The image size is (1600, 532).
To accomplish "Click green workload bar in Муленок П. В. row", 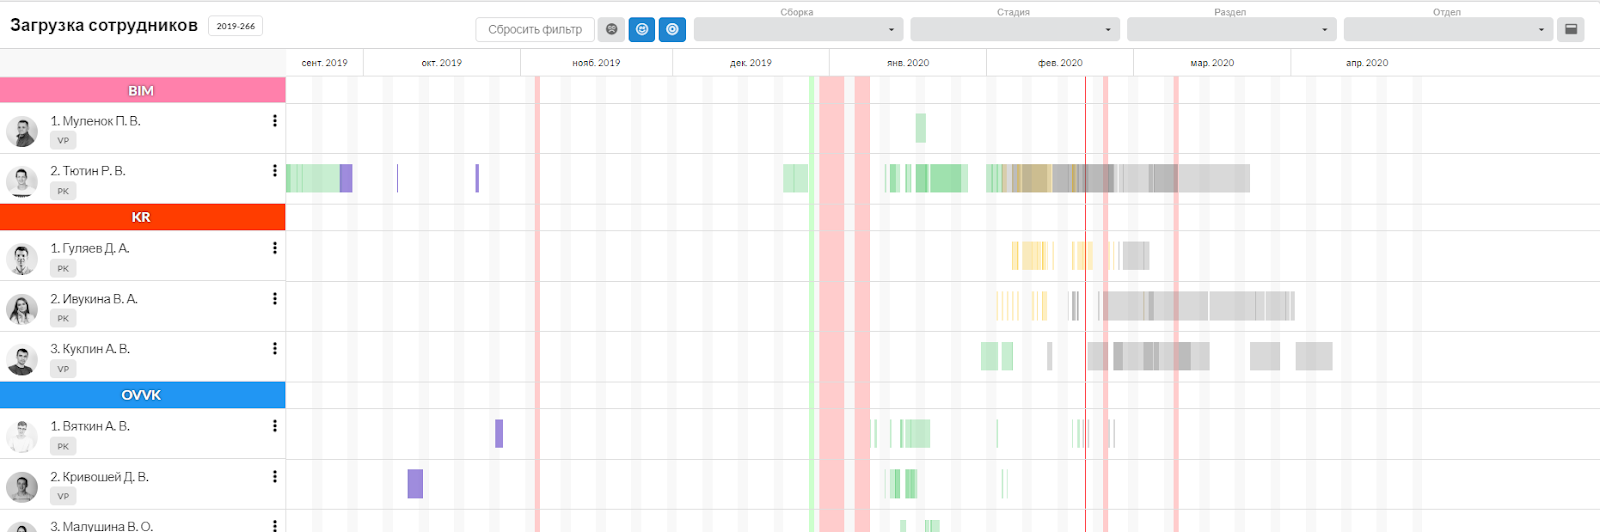I will tap(921, 128).
